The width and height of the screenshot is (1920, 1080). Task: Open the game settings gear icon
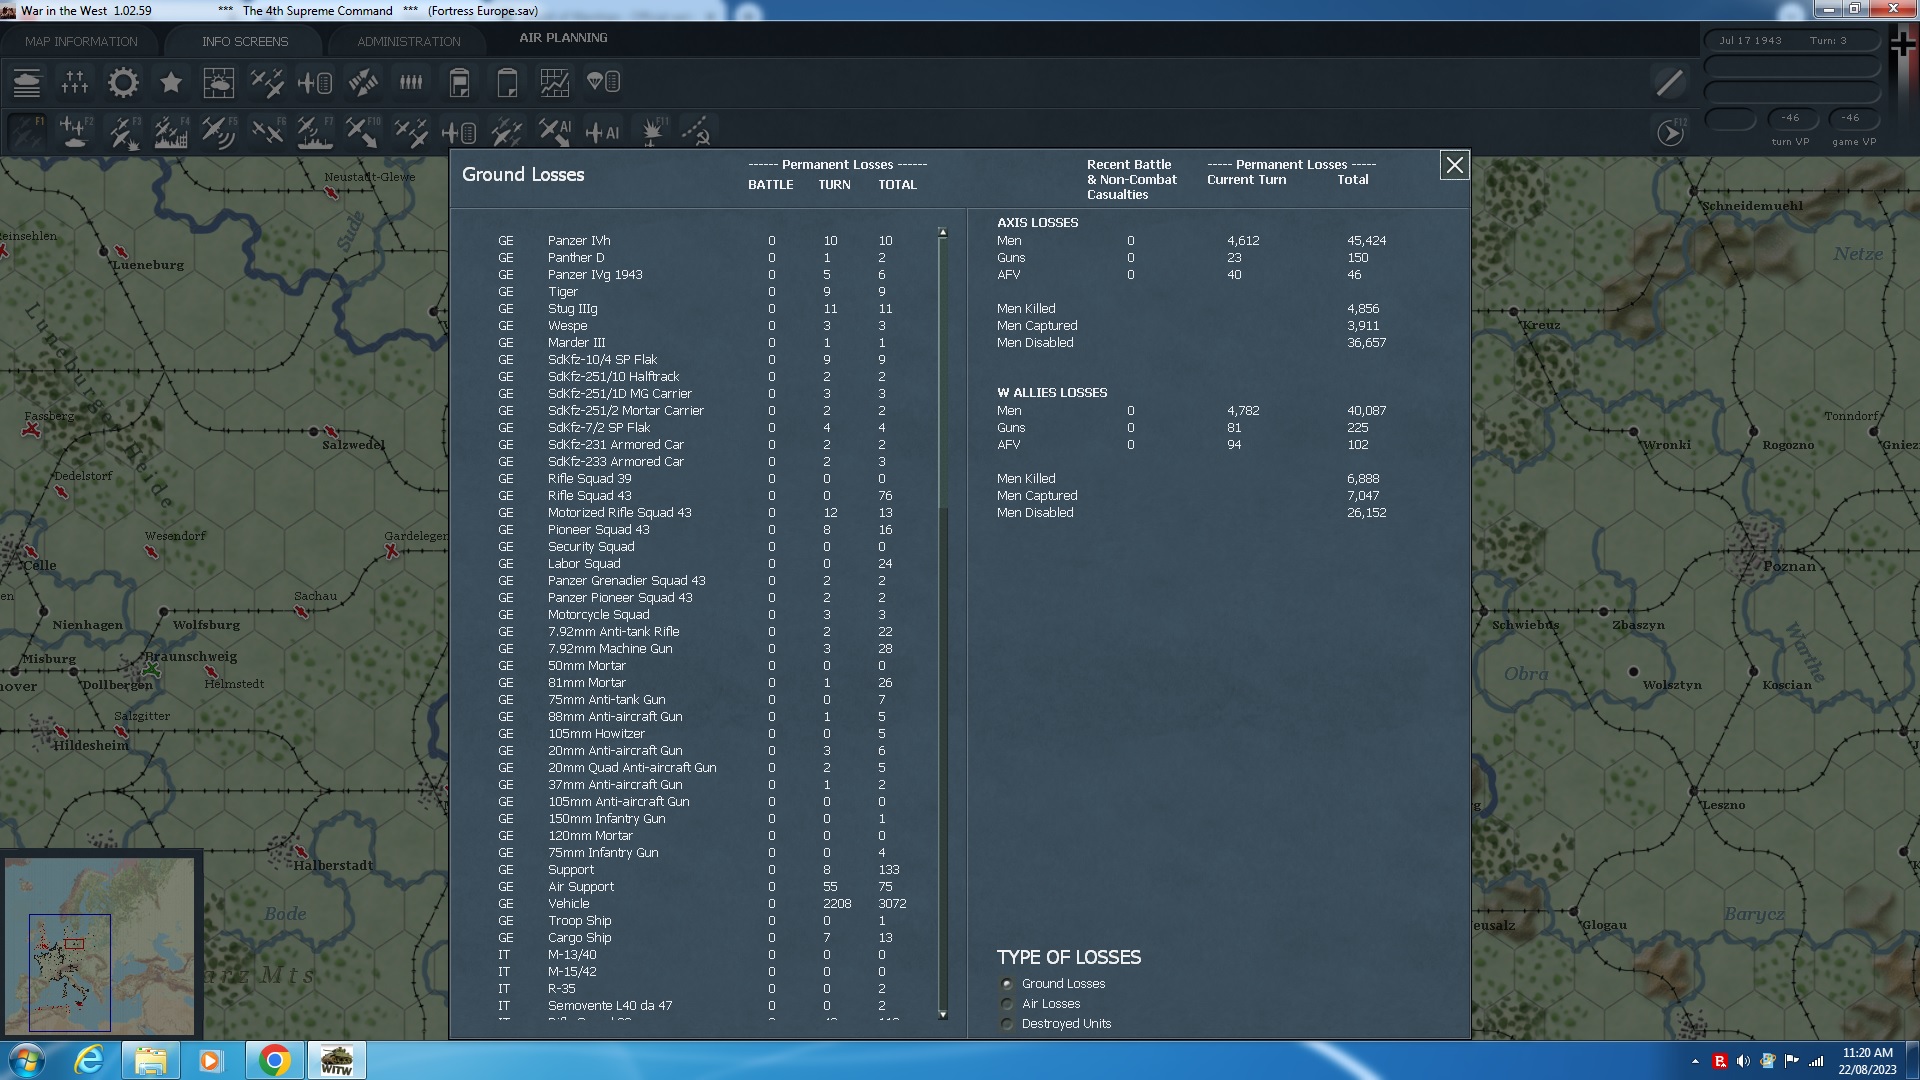point(122,82)
